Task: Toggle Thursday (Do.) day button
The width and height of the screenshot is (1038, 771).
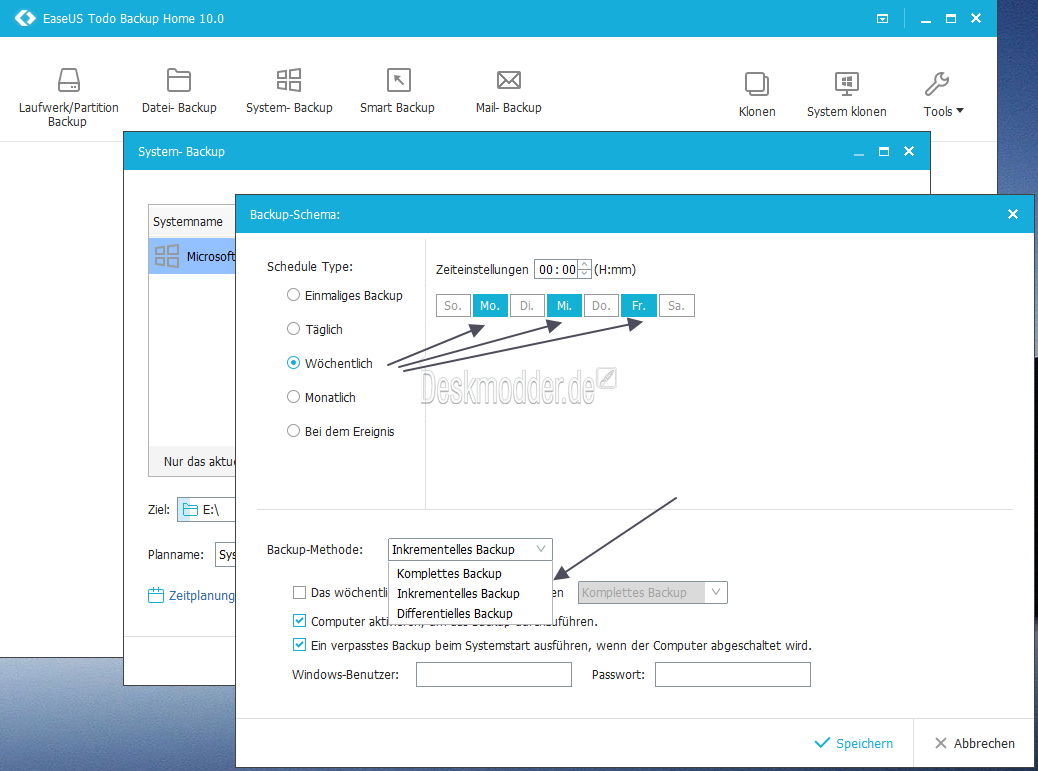Action: [601, 306]
